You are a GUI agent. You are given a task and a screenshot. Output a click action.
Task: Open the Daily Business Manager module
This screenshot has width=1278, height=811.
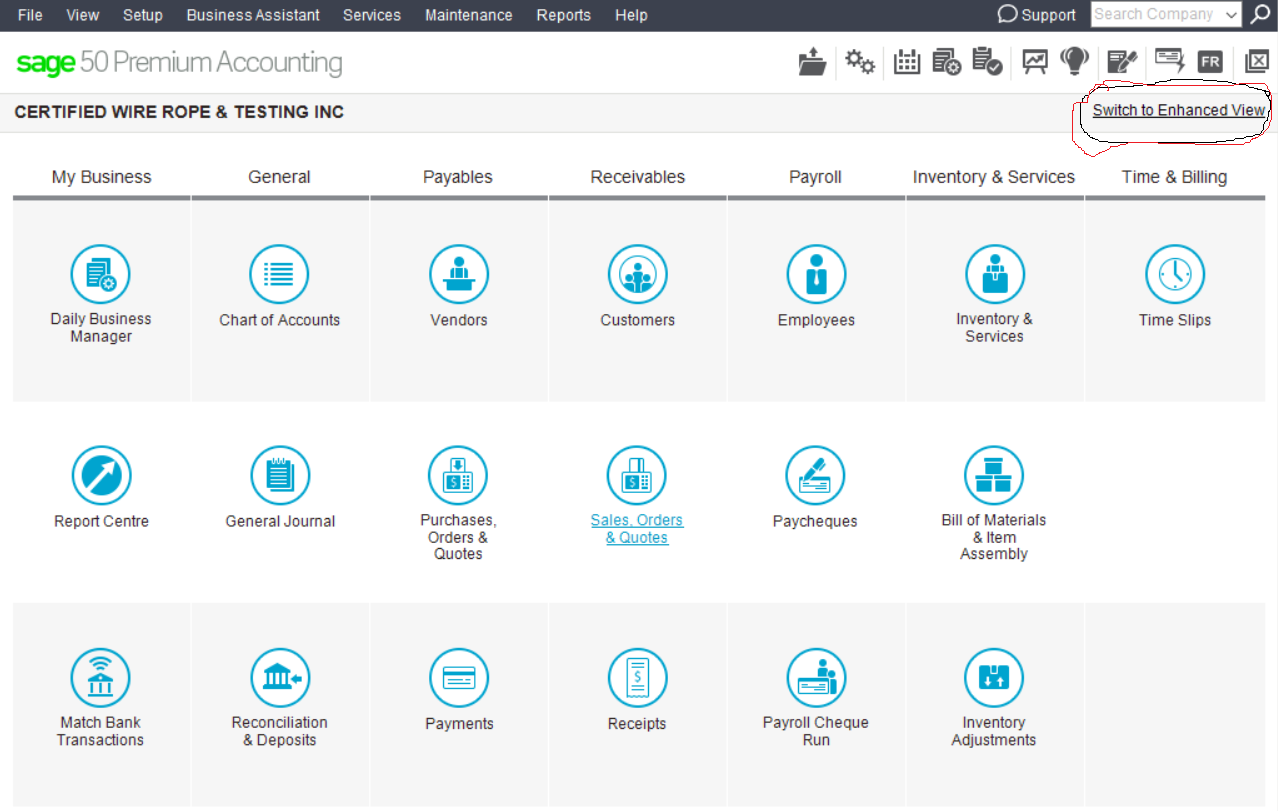(x=101, y=274)
